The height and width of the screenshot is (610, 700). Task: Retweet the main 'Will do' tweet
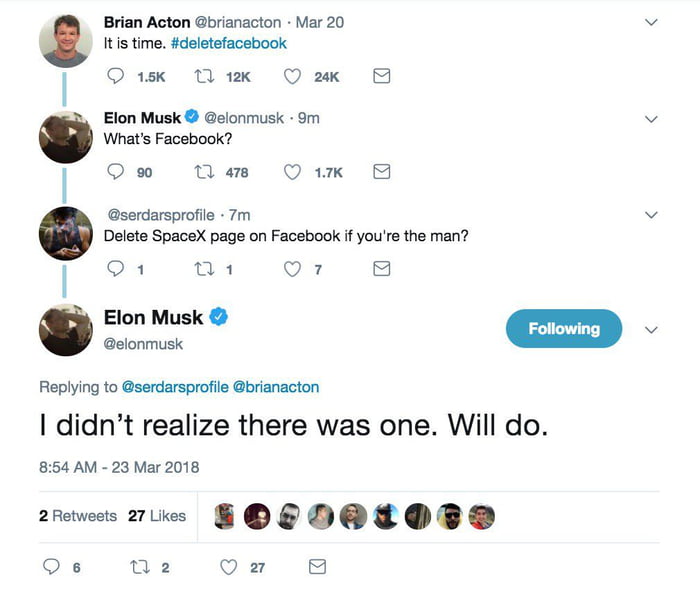pos(140,567)
